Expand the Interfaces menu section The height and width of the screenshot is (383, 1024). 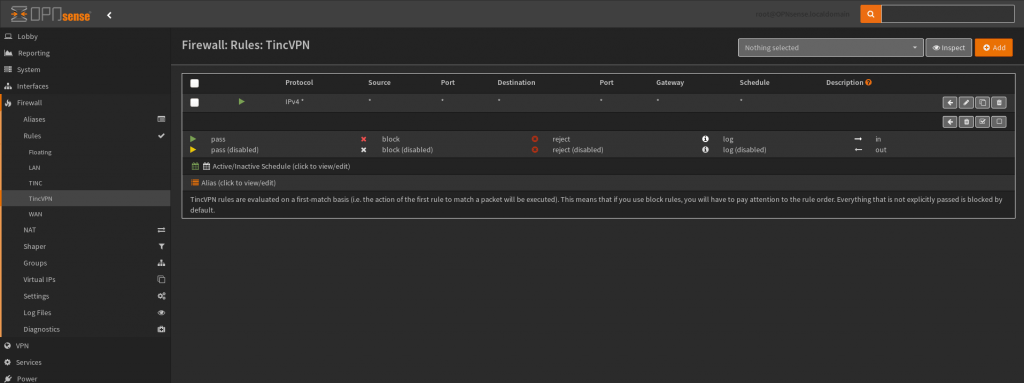[x=85, y=86]
